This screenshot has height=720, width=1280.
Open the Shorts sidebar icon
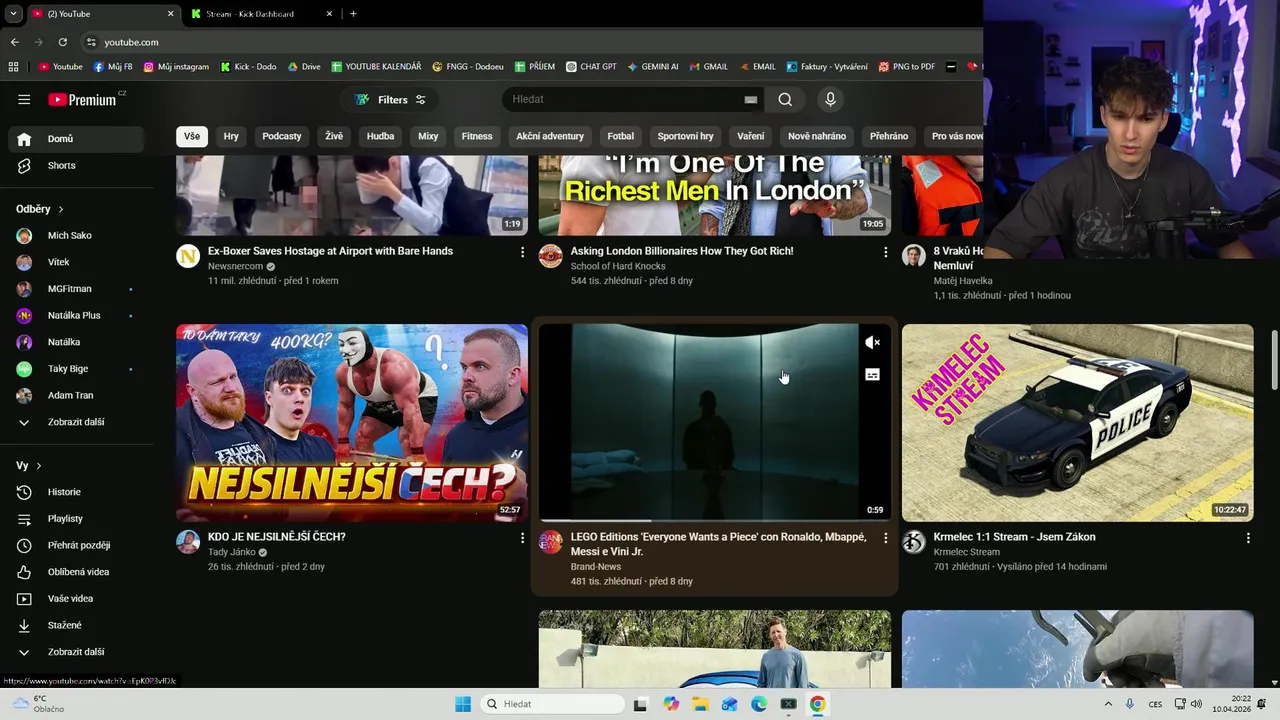[24, 165]
